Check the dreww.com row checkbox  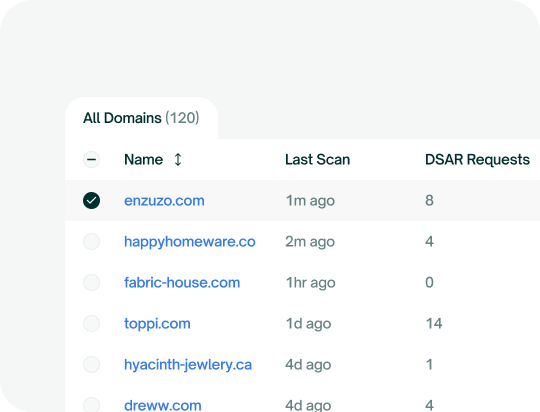point(92,405)
